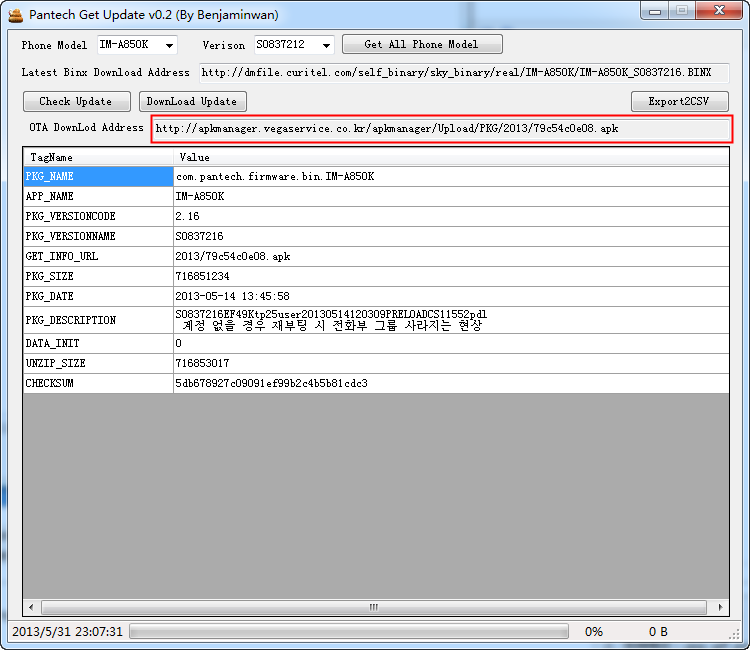Click the 5db678927c09091ef99b2c4b5b81cdc3 checksum value
This screenshot has height=650, width=750.
click(451, 384)
